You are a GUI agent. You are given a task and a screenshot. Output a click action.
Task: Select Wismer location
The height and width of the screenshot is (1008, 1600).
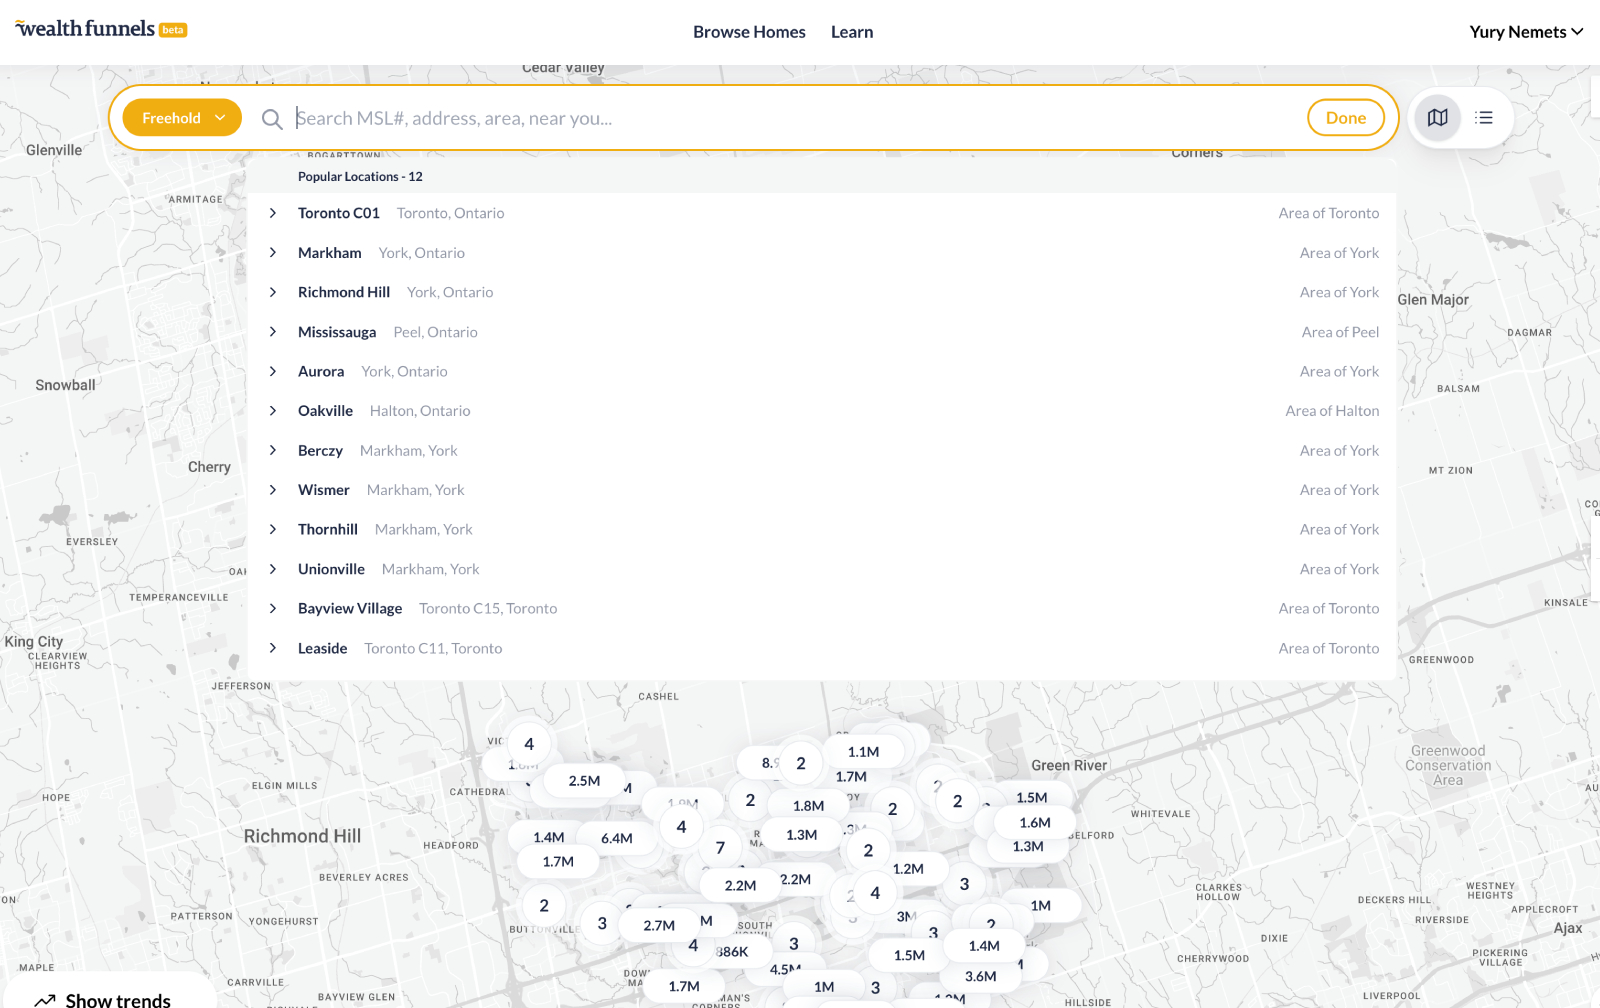pos(822,490)
